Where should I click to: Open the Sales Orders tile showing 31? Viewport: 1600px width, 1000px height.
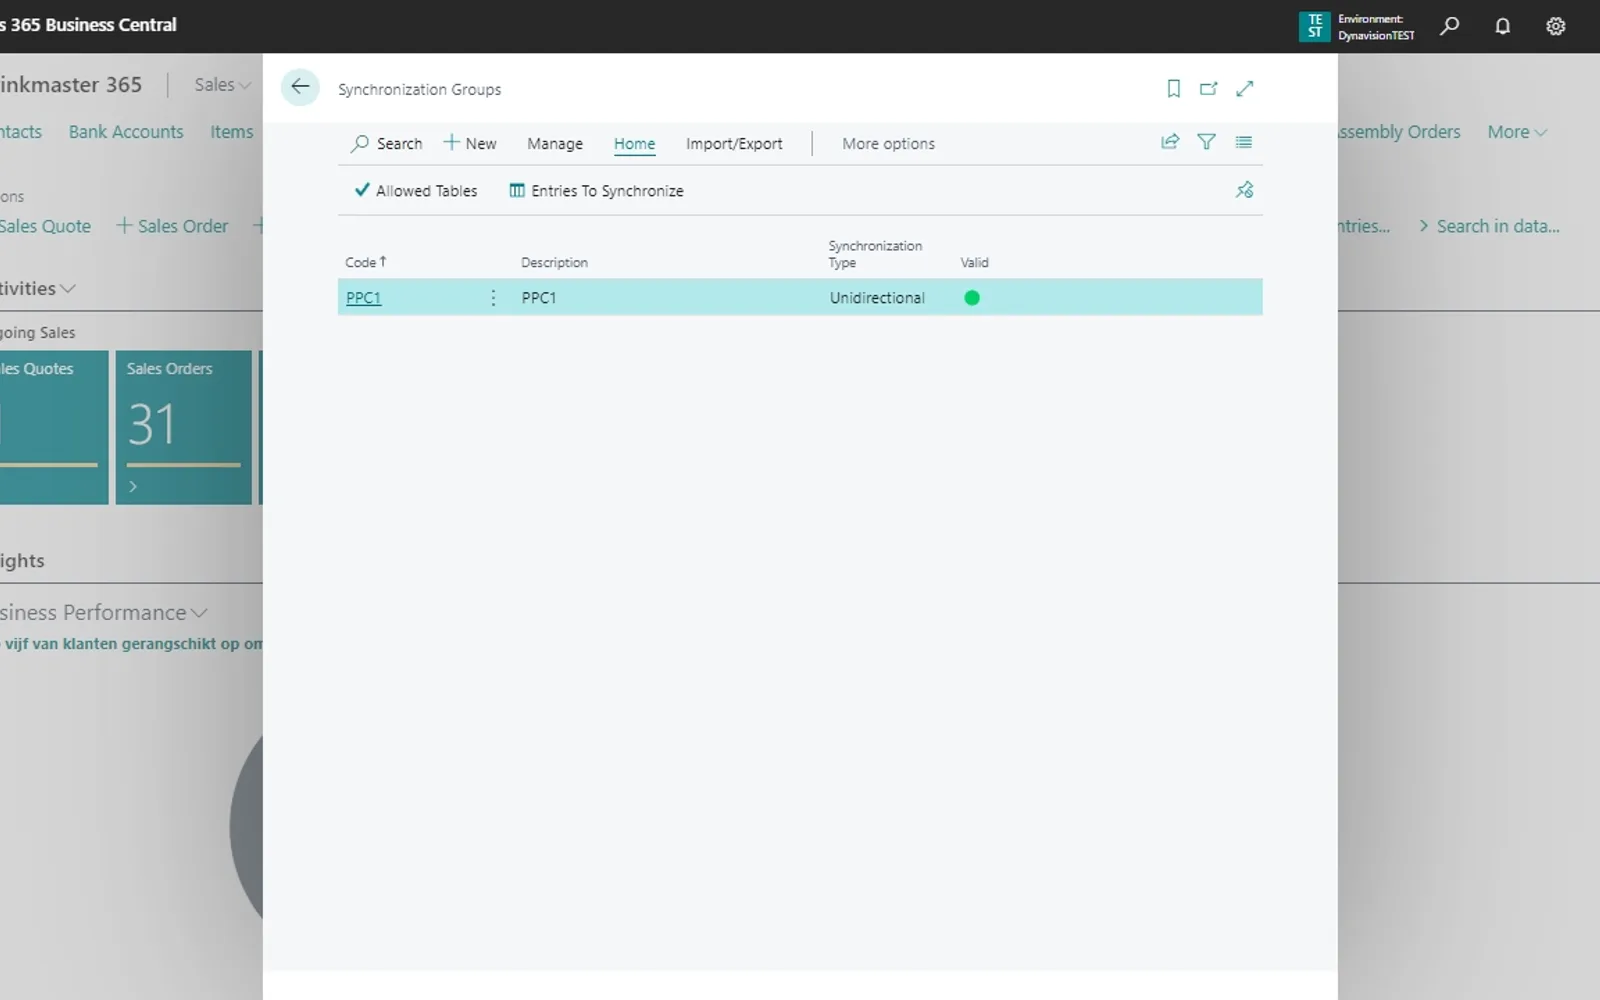pos(184,427)
